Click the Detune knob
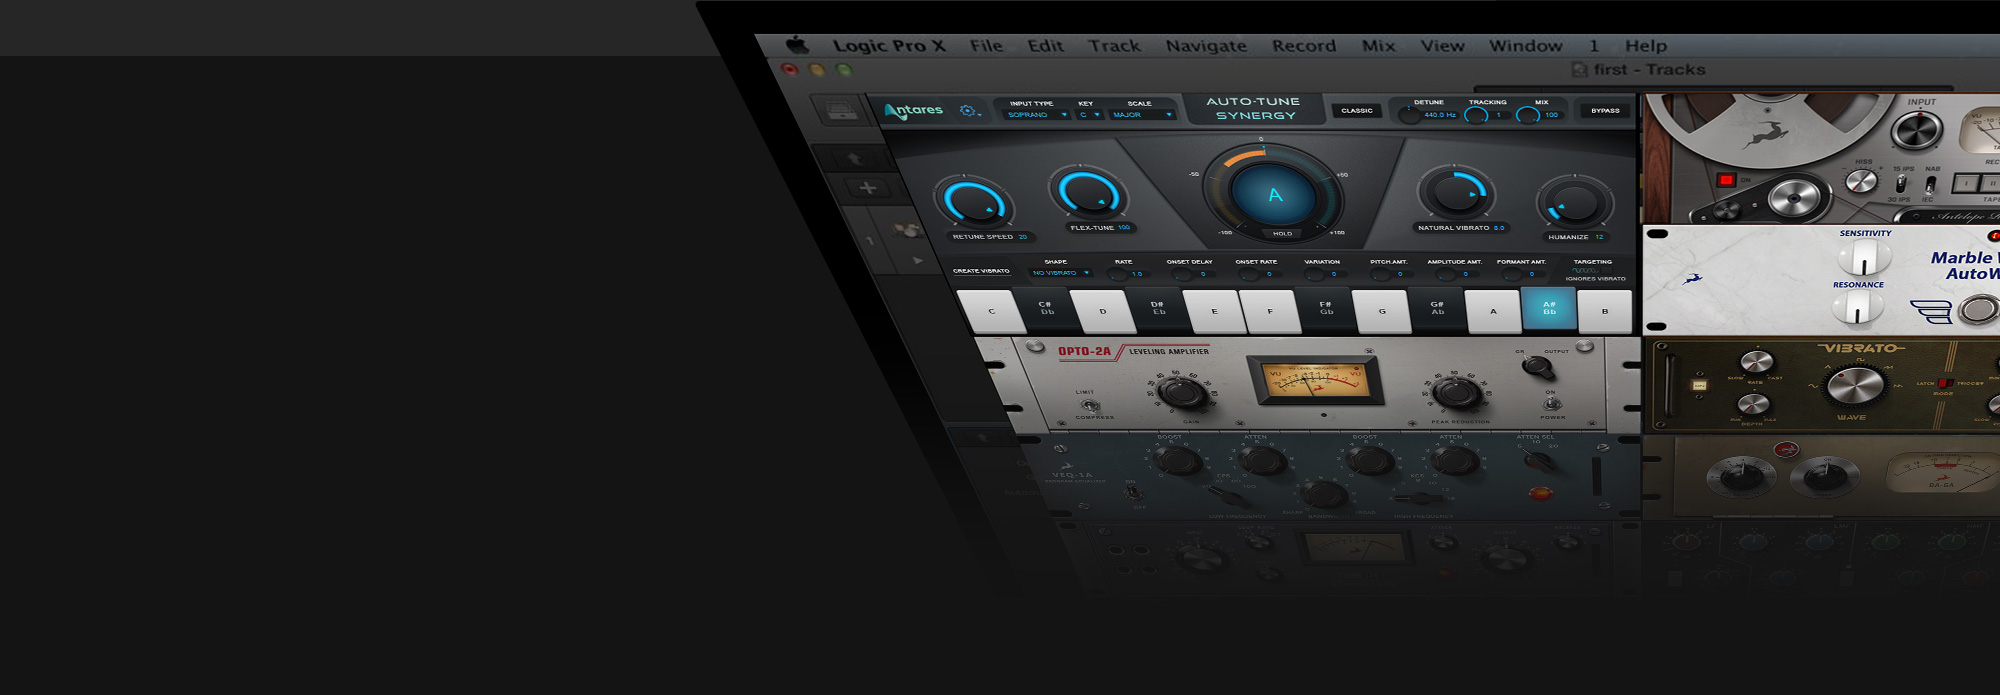 pos(1409,115)
